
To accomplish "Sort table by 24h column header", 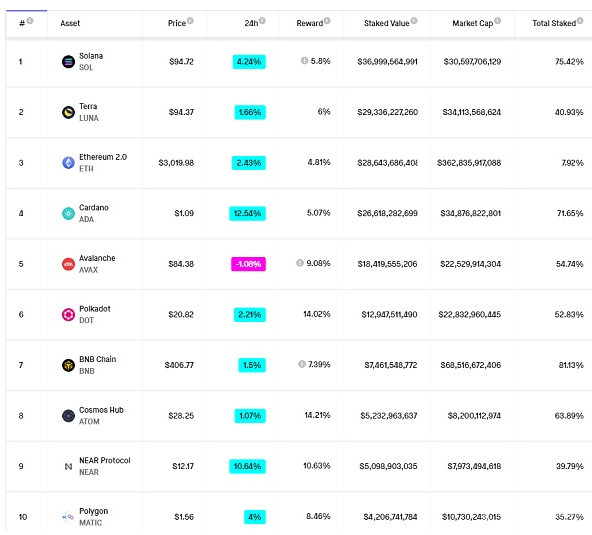I will point(251,23).
